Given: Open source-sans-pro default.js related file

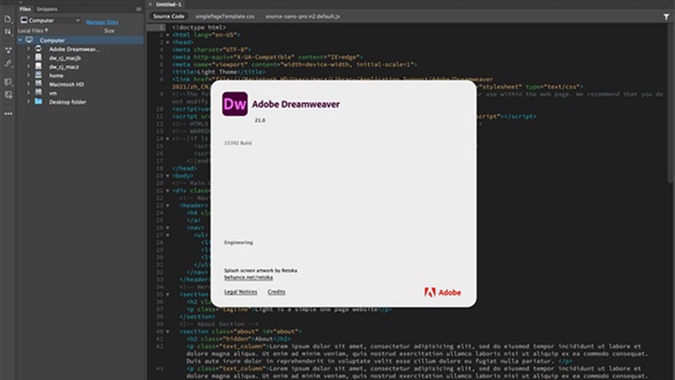Looking at the screenshot, I should 302,16.
